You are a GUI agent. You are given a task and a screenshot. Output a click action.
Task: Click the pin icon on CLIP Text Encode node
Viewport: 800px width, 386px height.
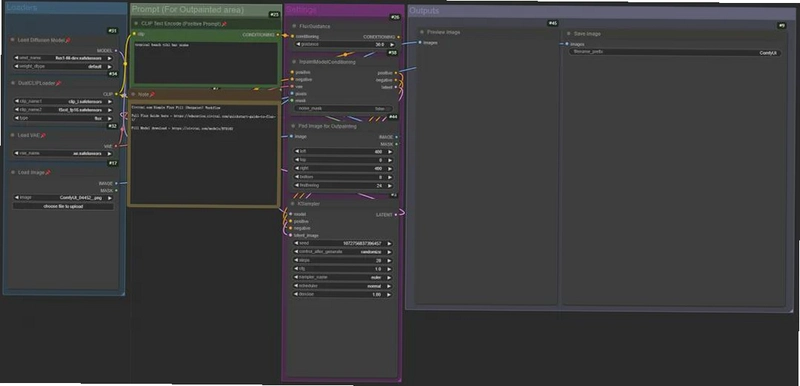coord(224,24)
